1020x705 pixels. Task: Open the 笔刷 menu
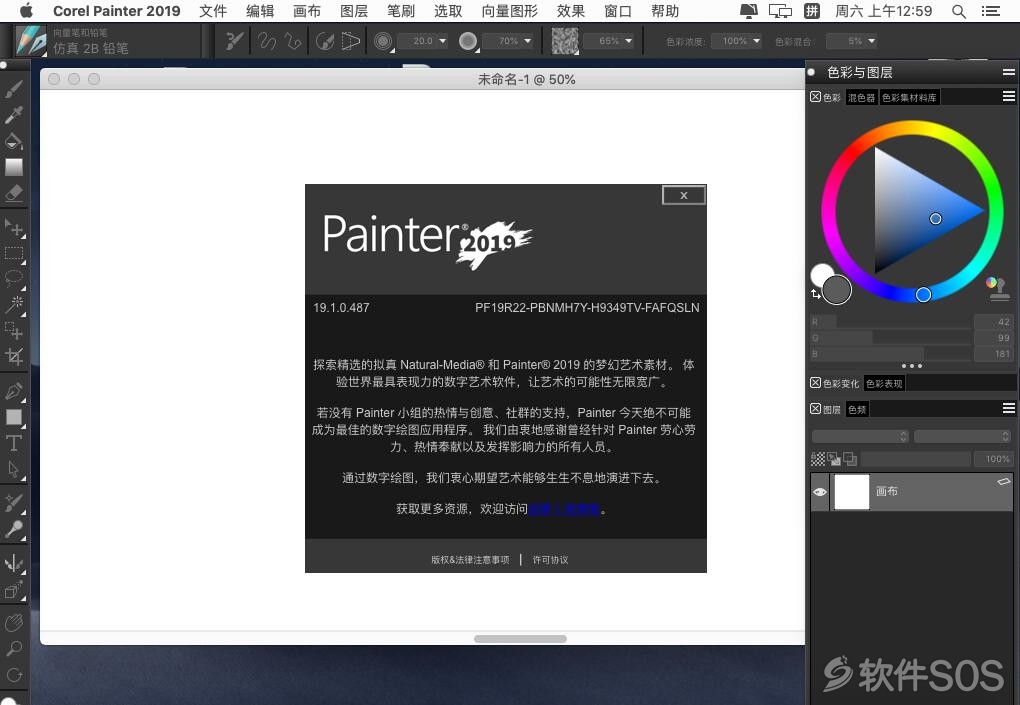pos(401,11)
